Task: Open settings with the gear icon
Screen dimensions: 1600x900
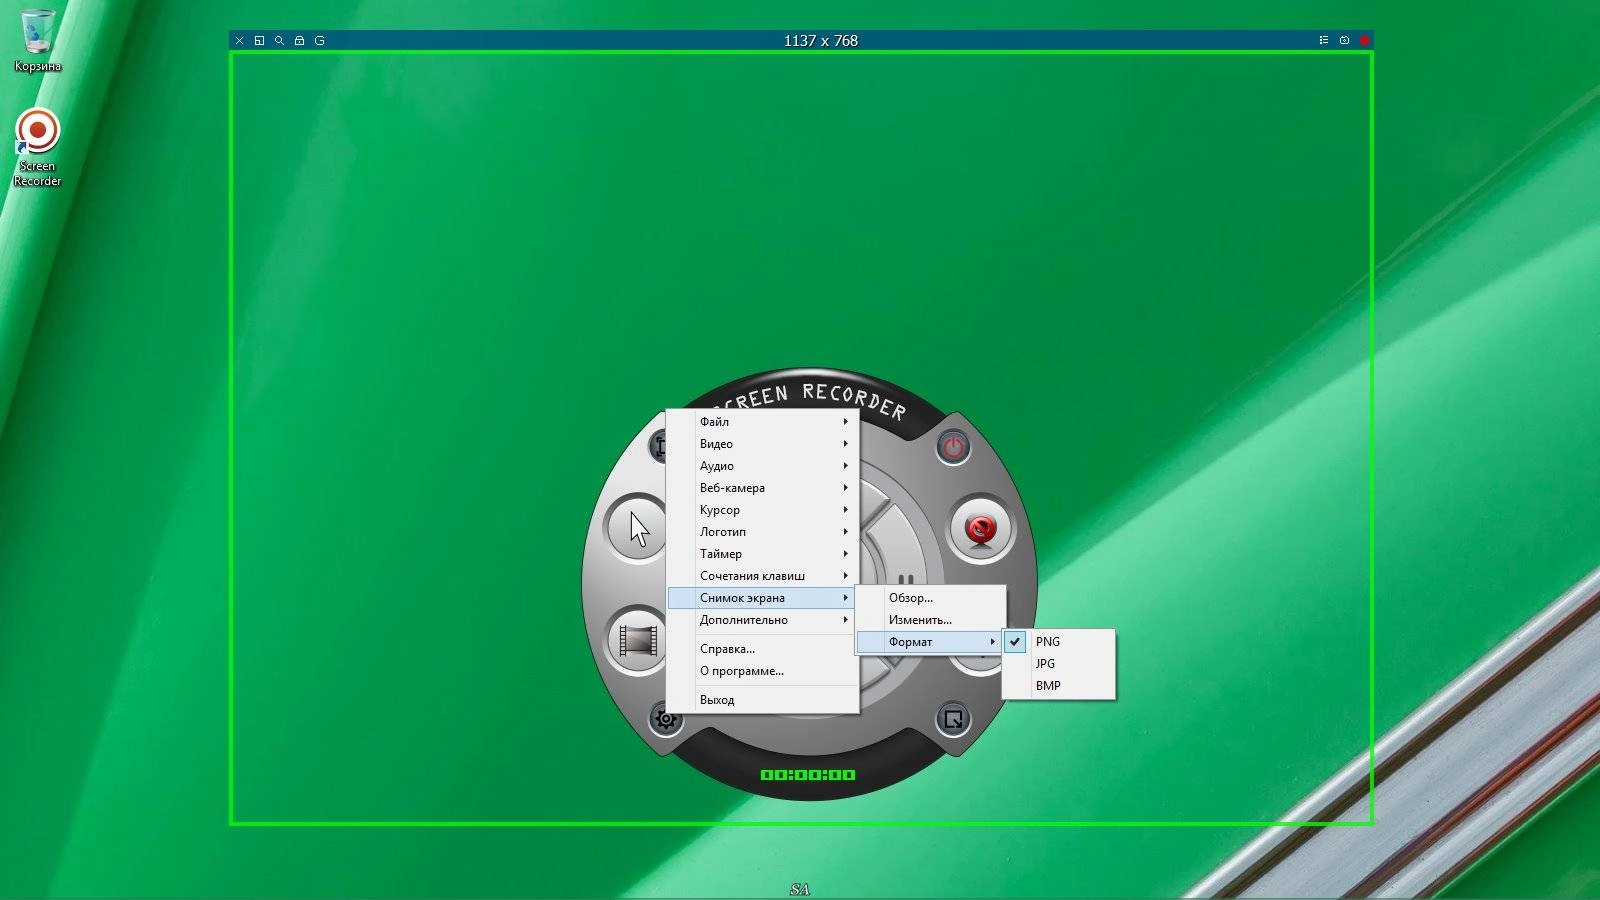Action: coord(666,719)
